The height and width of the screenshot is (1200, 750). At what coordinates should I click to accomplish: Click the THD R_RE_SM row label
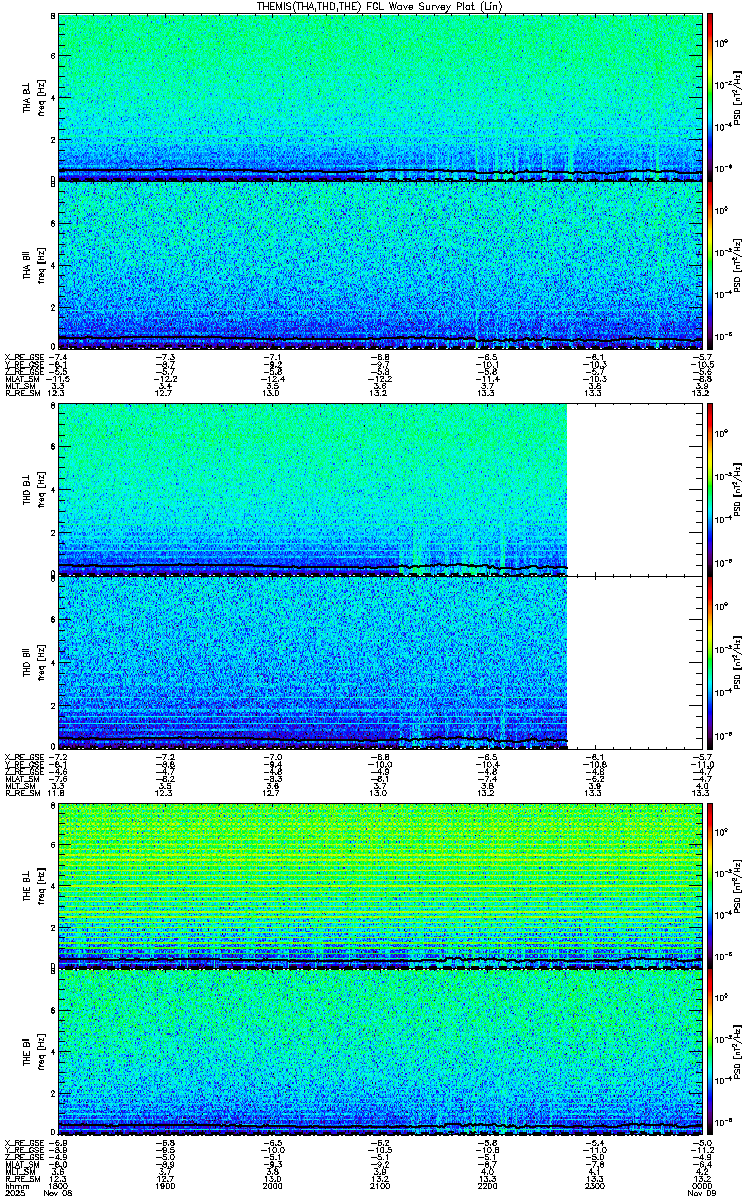click(x=22, y=792)
